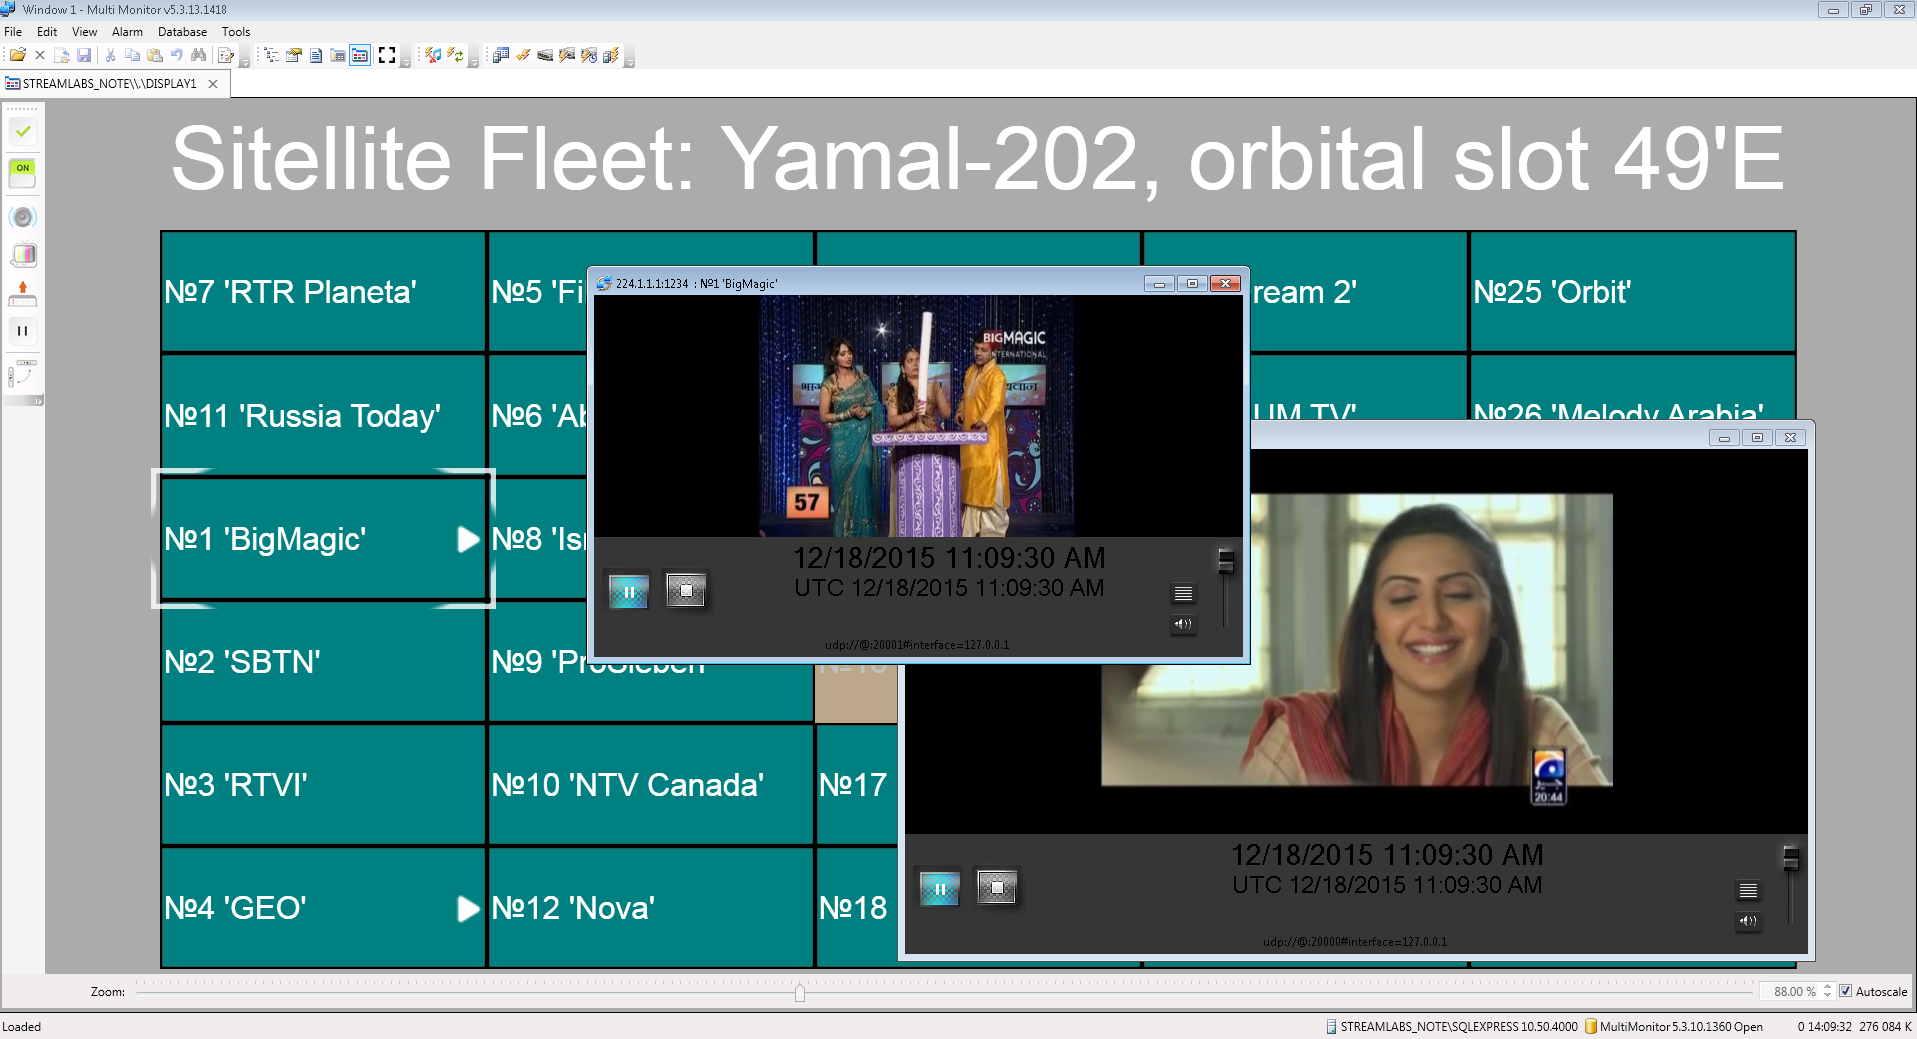Mute audio in the GEO player window
Viewport: 1917px width, 1039px height.
pyautogui.click(x=1748, y=921)
